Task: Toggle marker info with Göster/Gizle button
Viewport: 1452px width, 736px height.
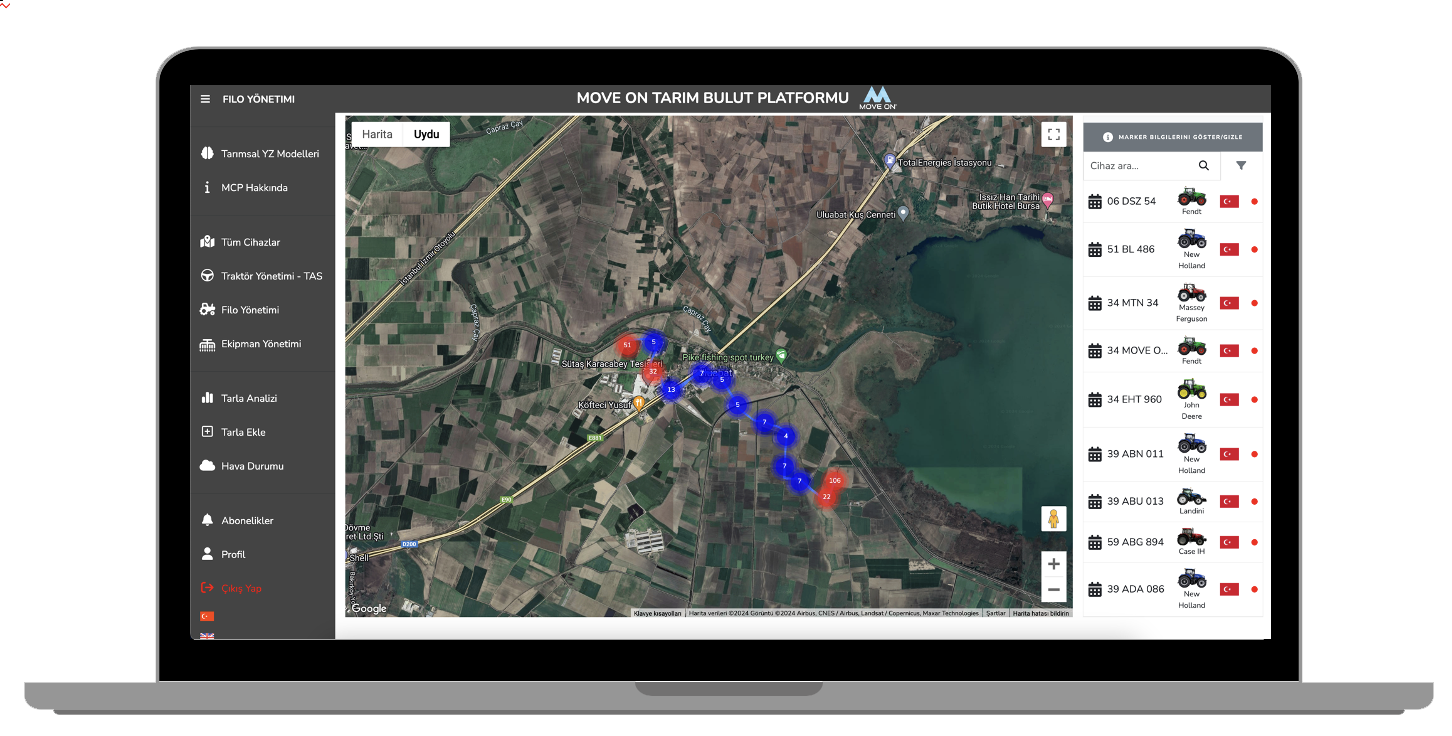Action: coord(1172,137)
